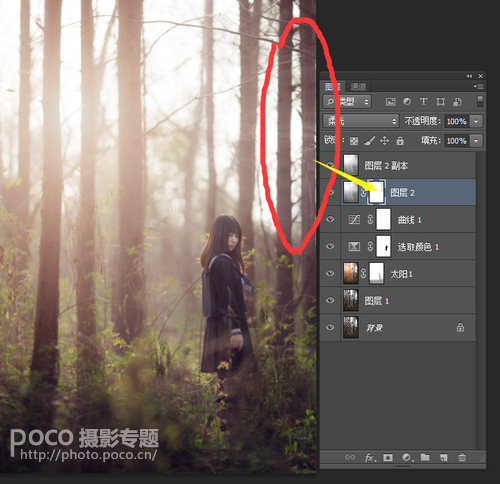Click the shape layer filter icon
The height and width of the screenshot is (484, 500).
(x=441, y=102)
